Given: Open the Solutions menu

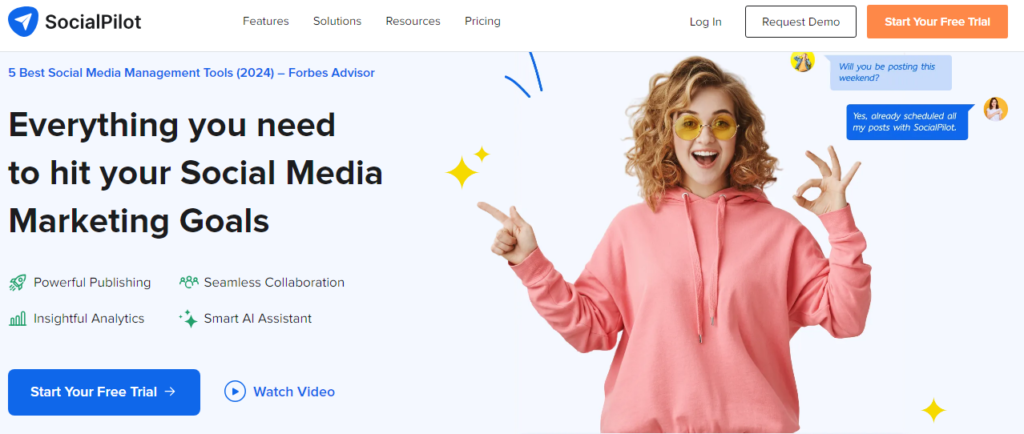Looking at the screenshot, I should point(337,22).
